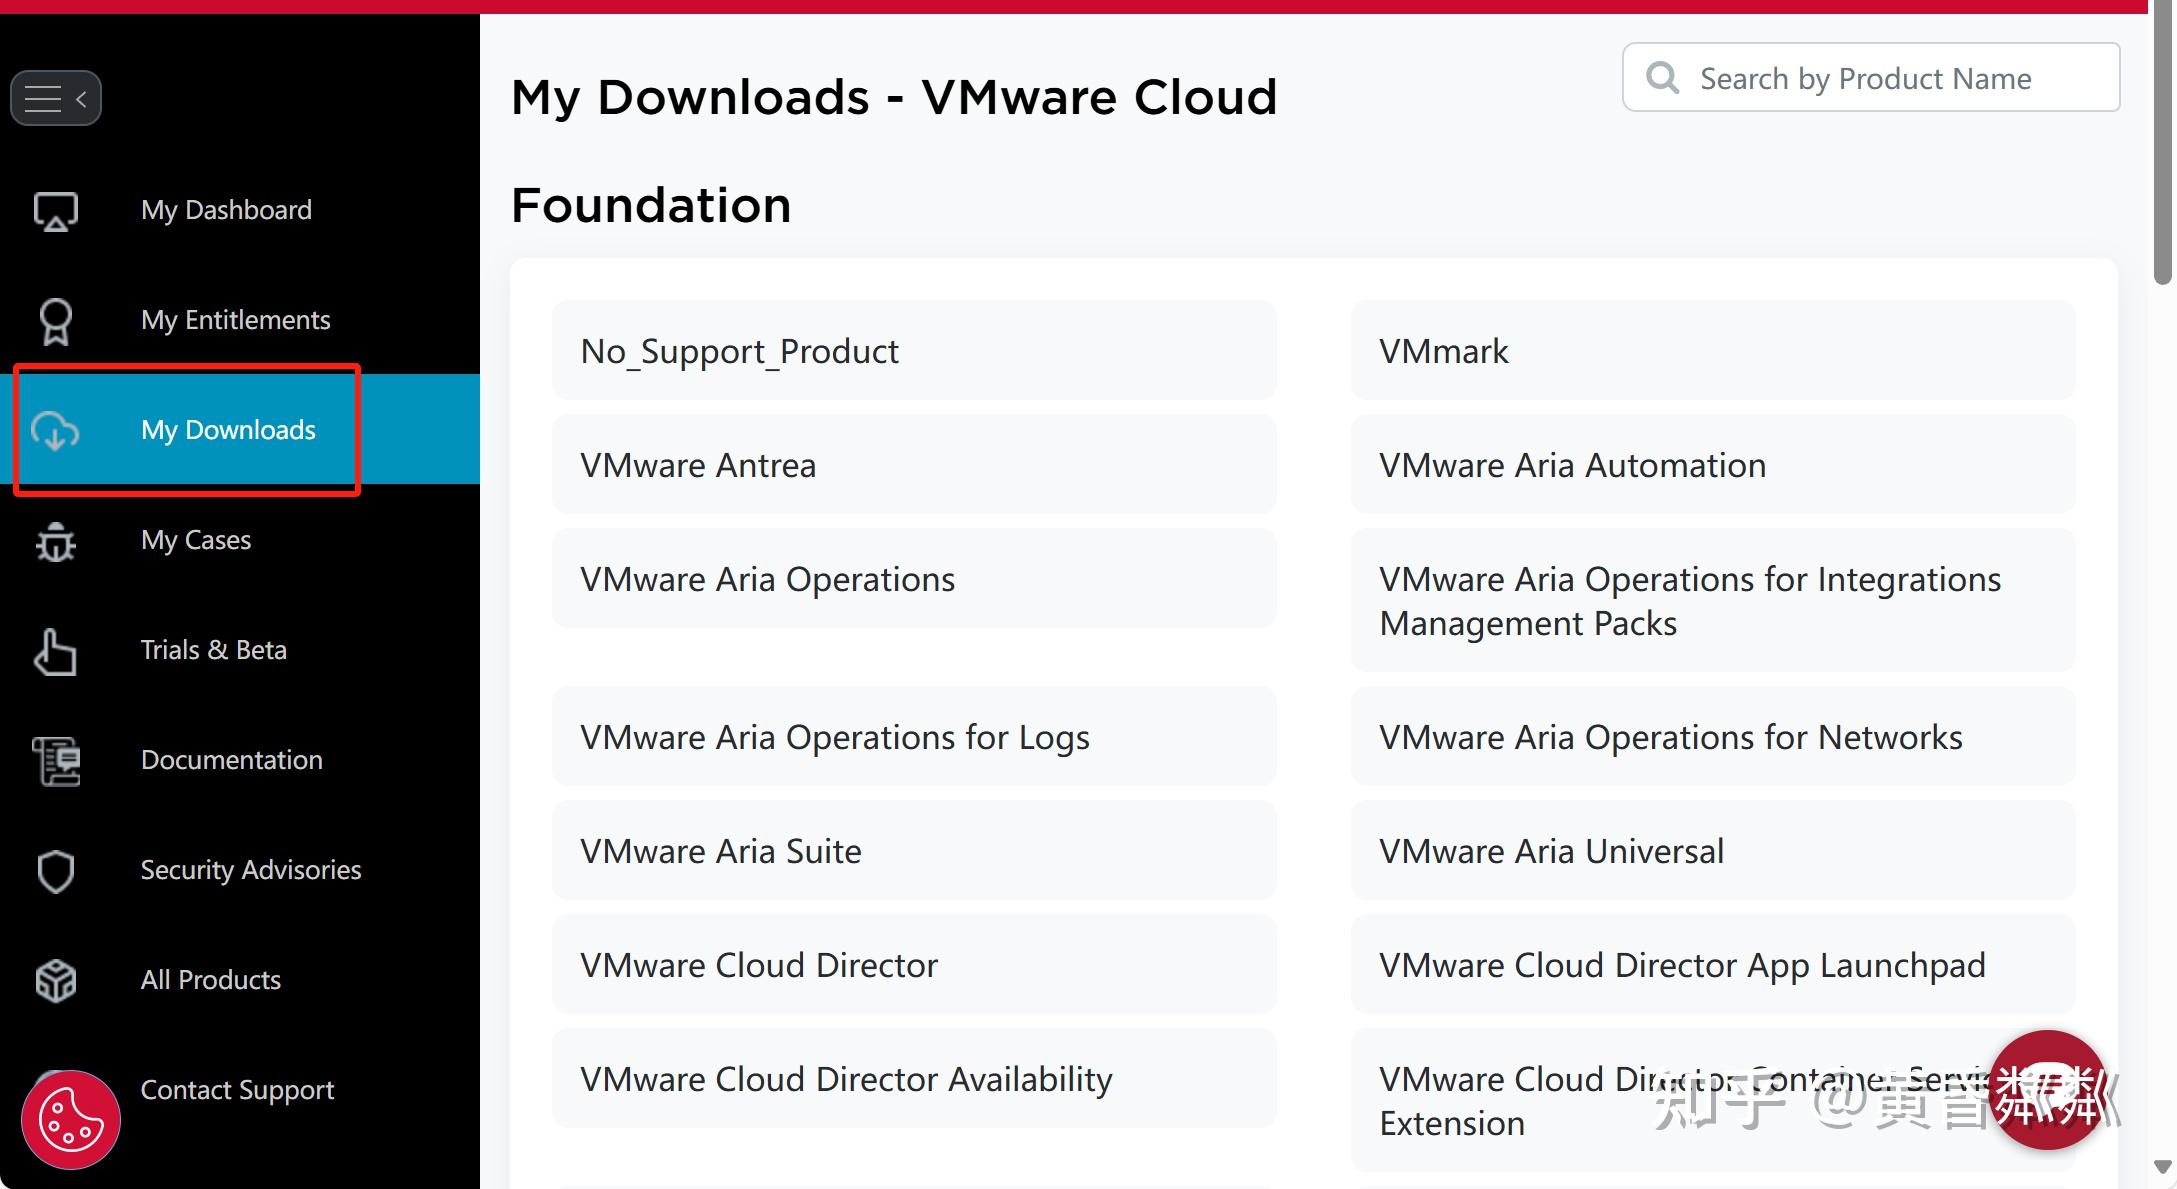Click the Trials & Beta thumbs-up icon
This screenshot has height=1189, width=2177.
[x=55, y=651]
